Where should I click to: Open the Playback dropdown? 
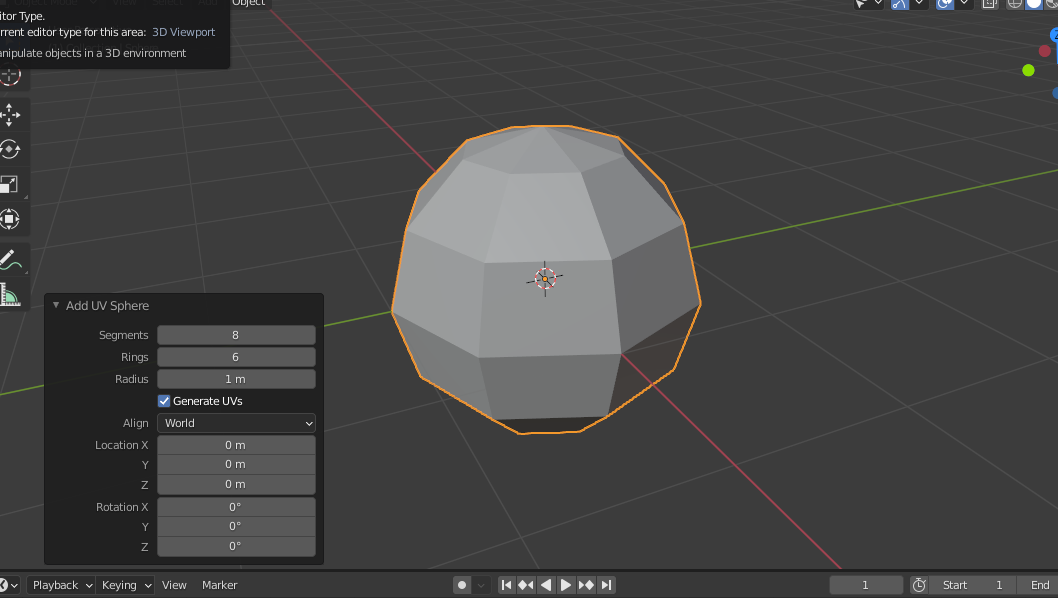point(61,585)
